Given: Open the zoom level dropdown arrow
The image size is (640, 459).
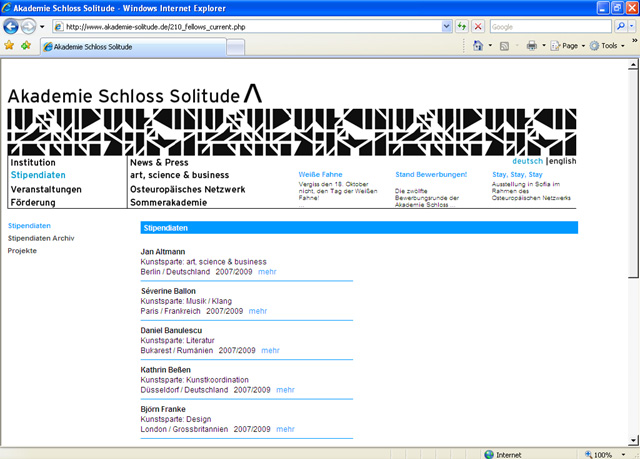Looking at the screenshot, I should [623, 454].
